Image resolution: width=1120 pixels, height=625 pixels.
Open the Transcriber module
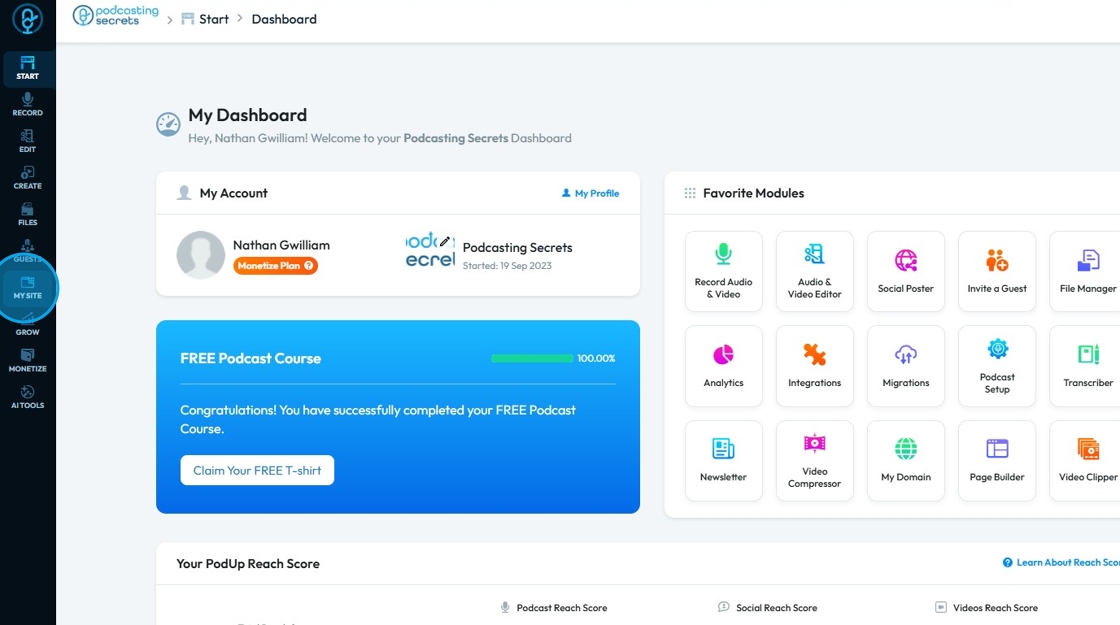click(x=1087, y=366)
